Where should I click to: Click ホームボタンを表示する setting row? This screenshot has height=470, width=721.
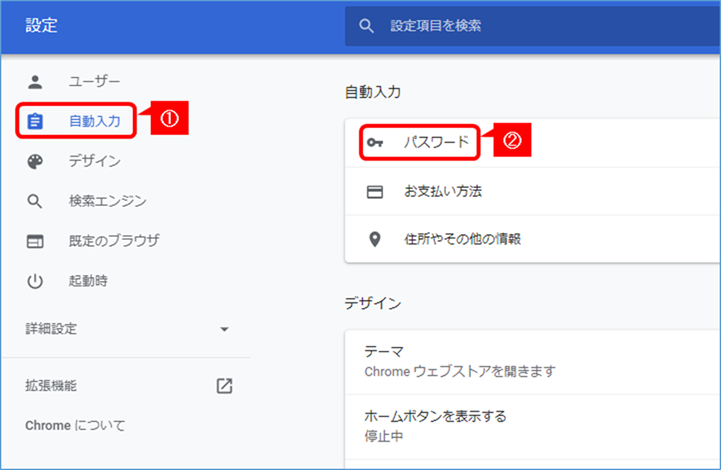pos(532,426)
